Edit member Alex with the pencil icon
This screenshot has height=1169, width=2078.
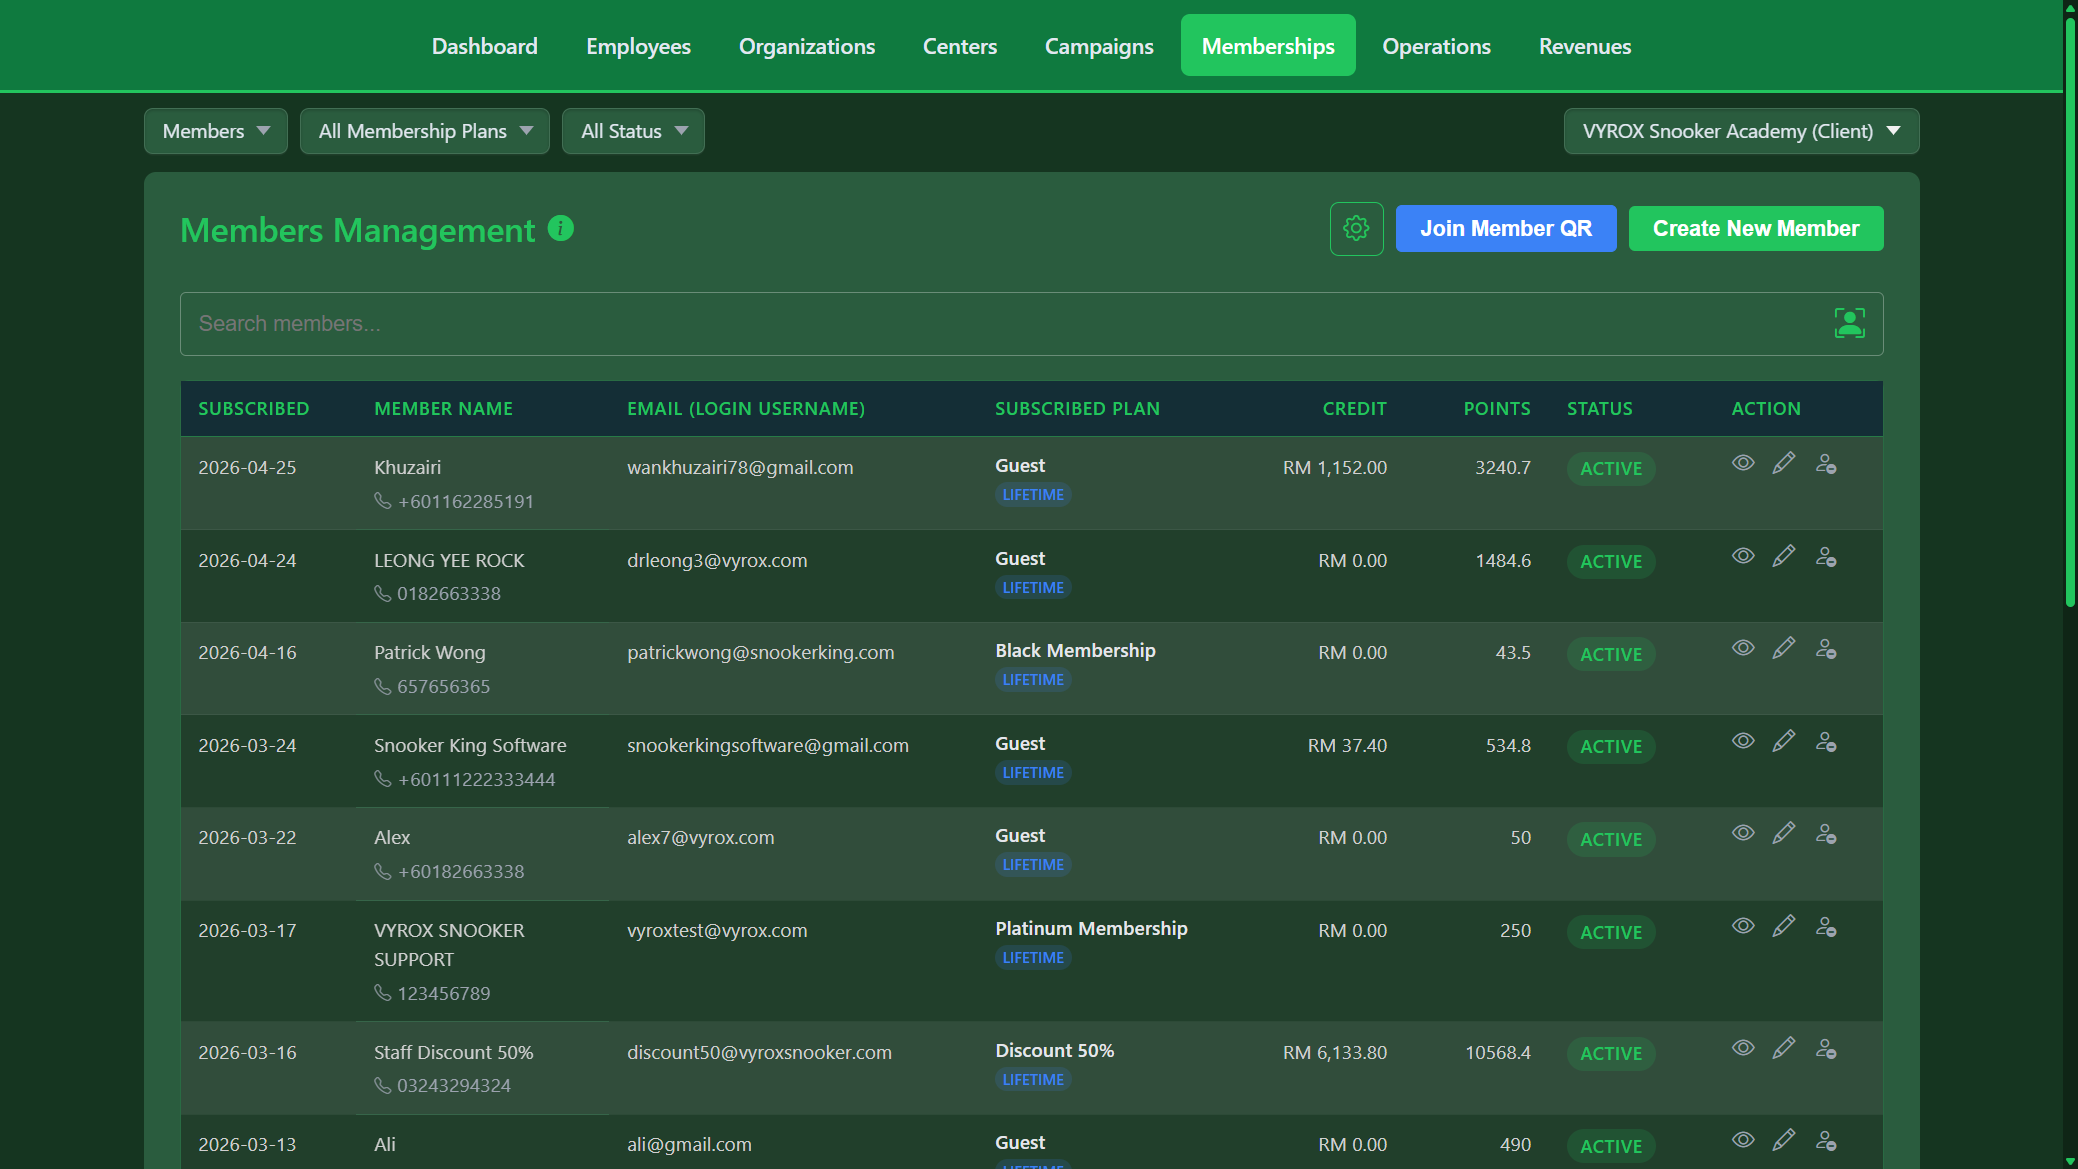1784,833
